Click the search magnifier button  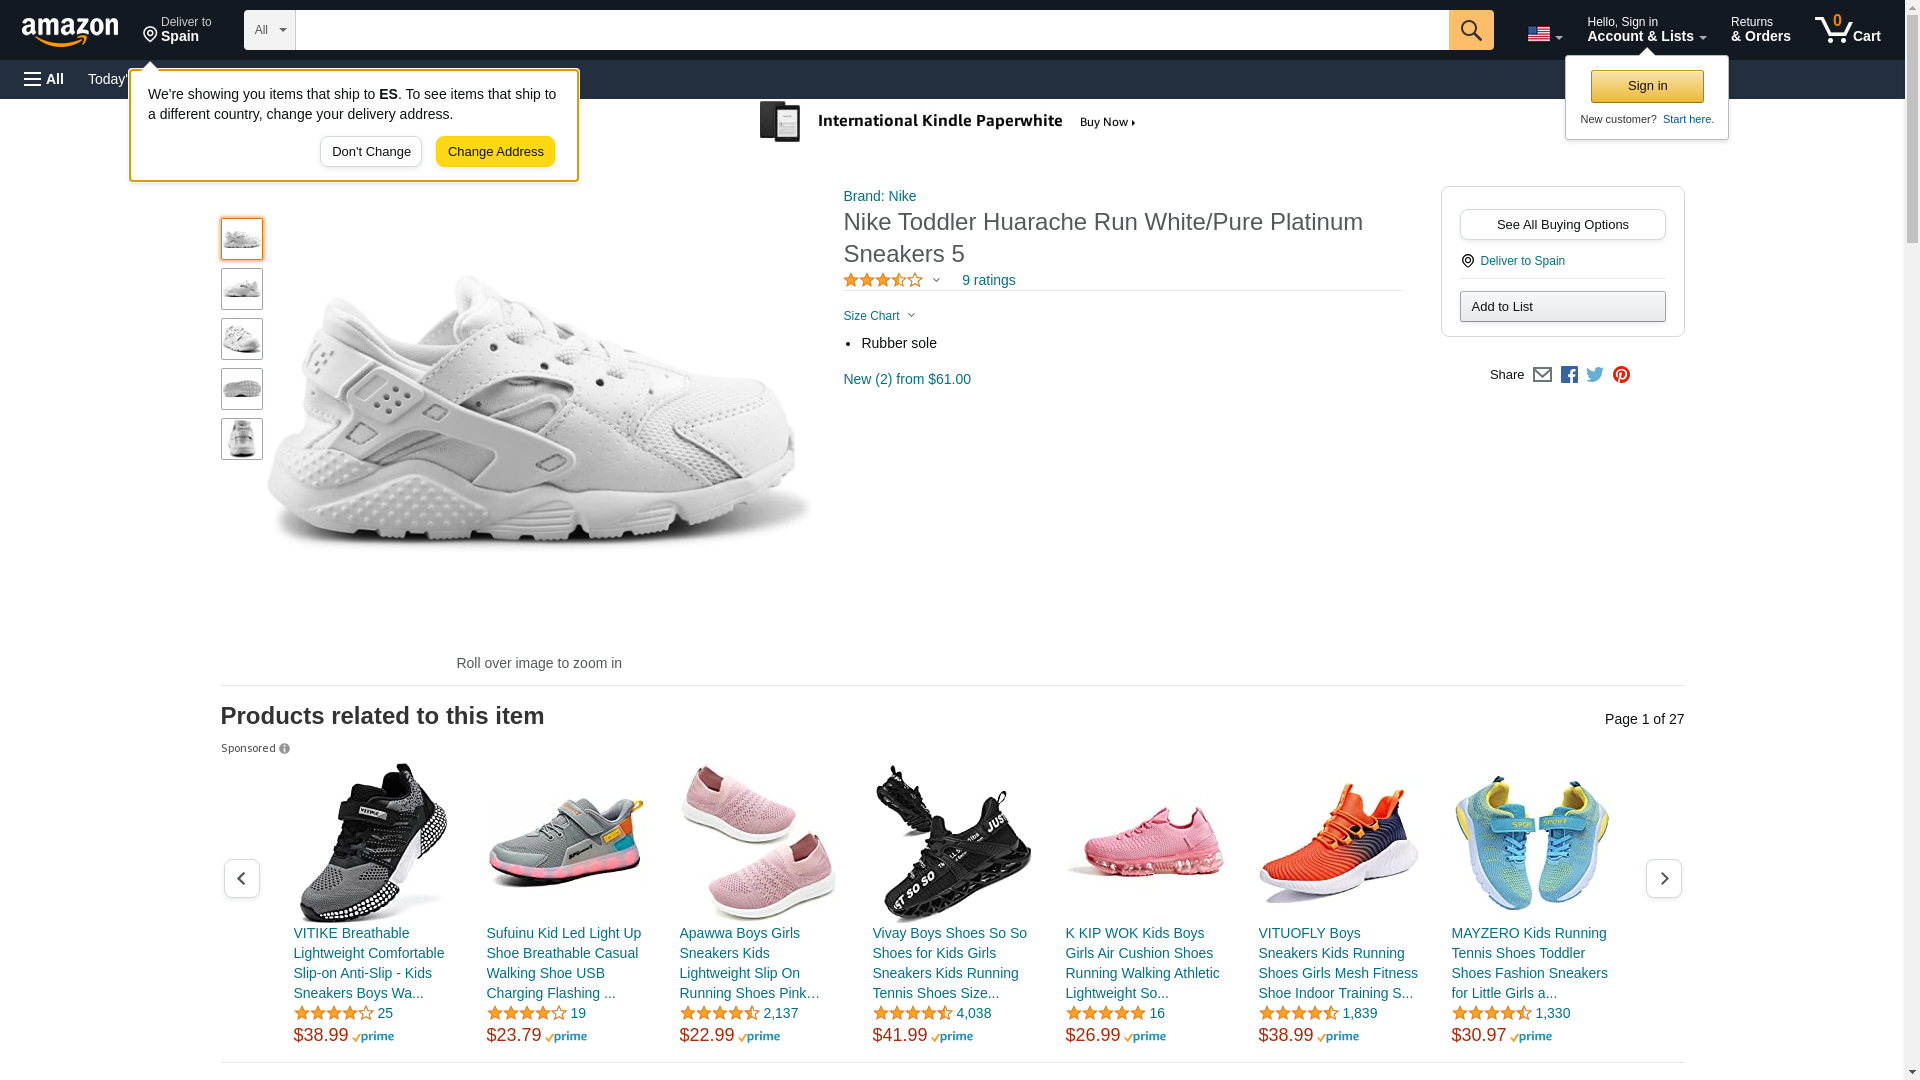coord(1470,30)
